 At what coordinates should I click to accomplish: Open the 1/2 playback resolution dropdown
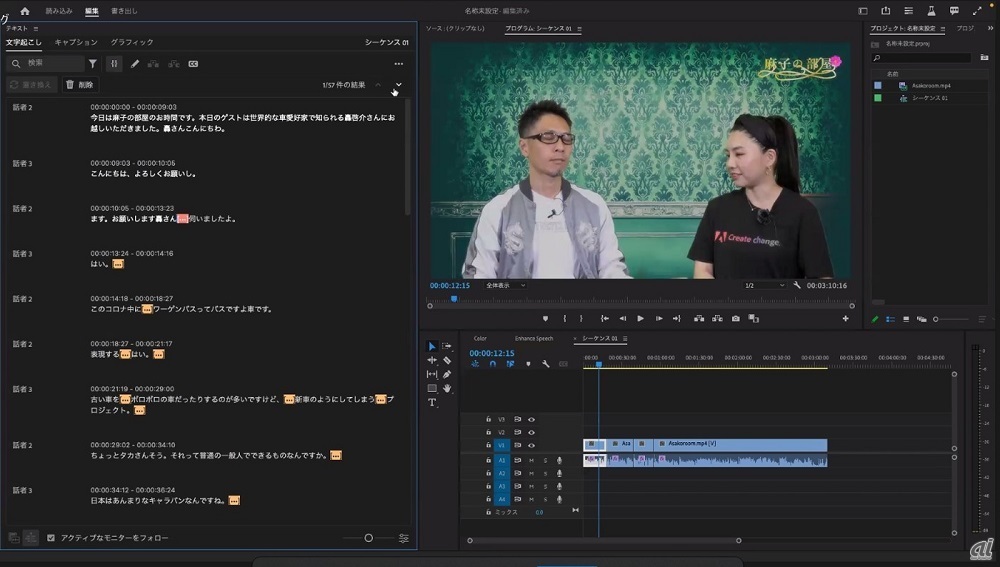765,285
